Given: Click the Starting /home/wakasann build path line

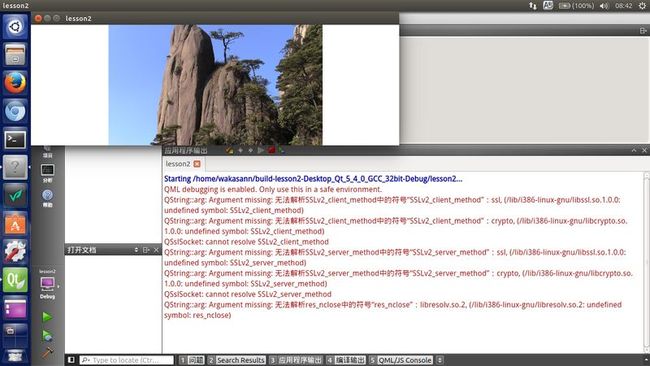Looking at the screenshot, I should [313, 179].
